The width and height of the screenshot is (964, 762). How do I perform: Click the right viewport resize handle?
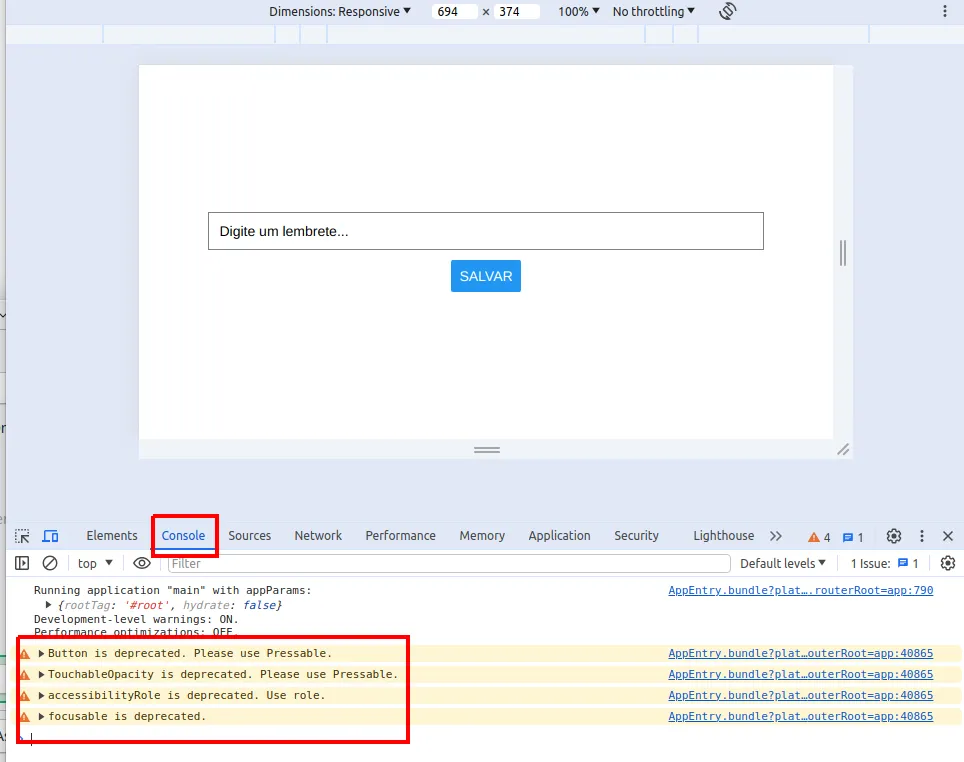(843, 253)
